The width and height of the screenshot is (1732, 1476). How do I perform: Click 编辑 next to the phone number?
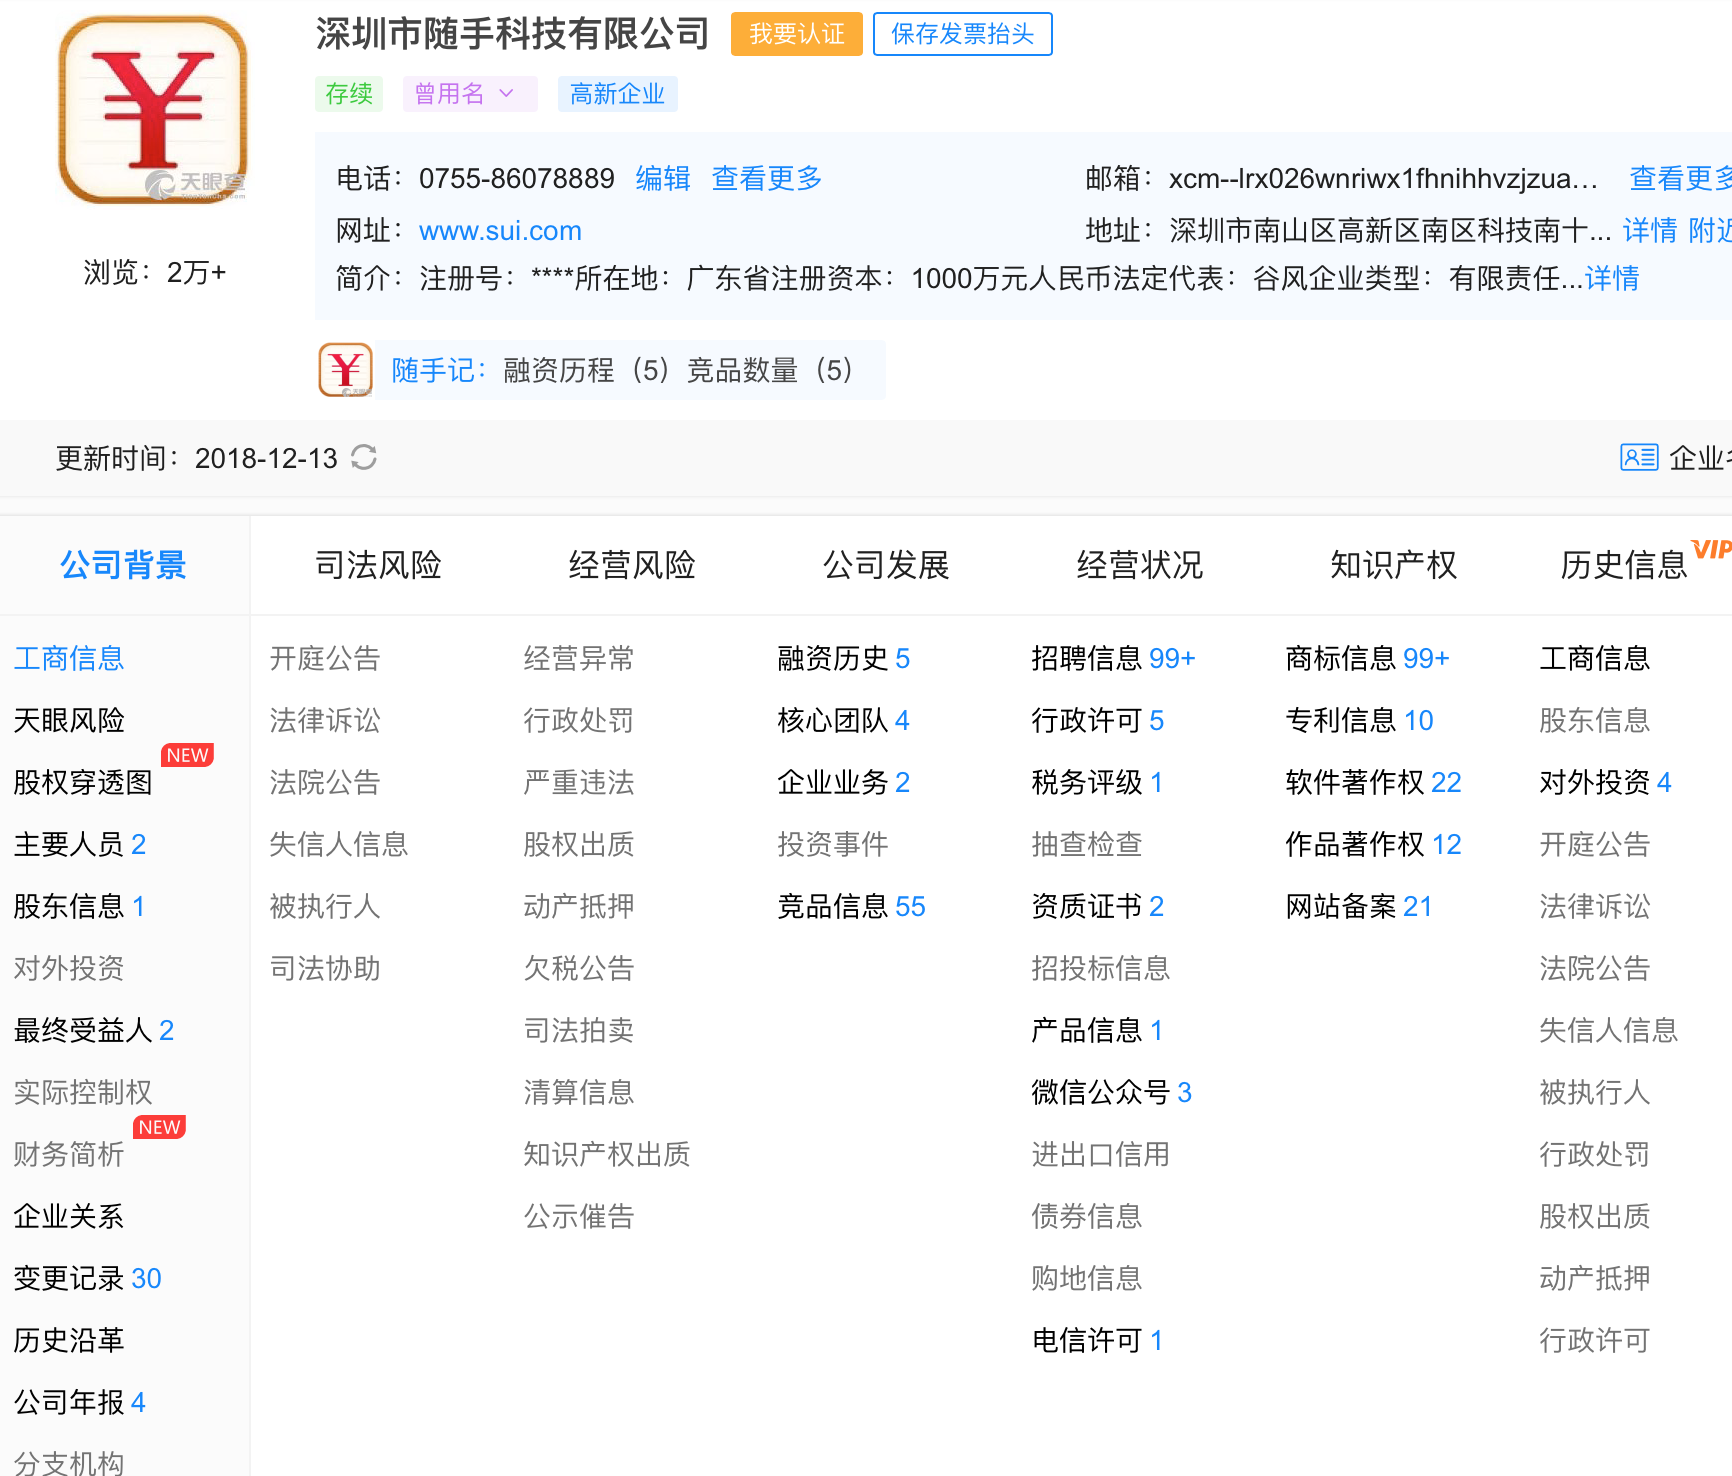(x=661, y=178)
